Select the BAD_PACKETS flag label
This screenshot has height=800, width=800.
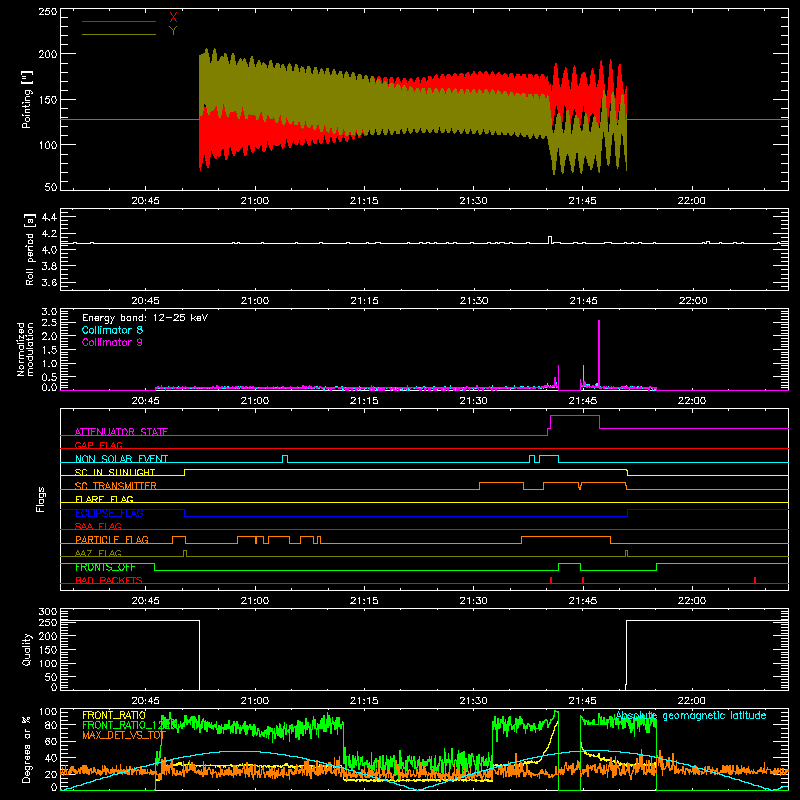click(109, 580)
